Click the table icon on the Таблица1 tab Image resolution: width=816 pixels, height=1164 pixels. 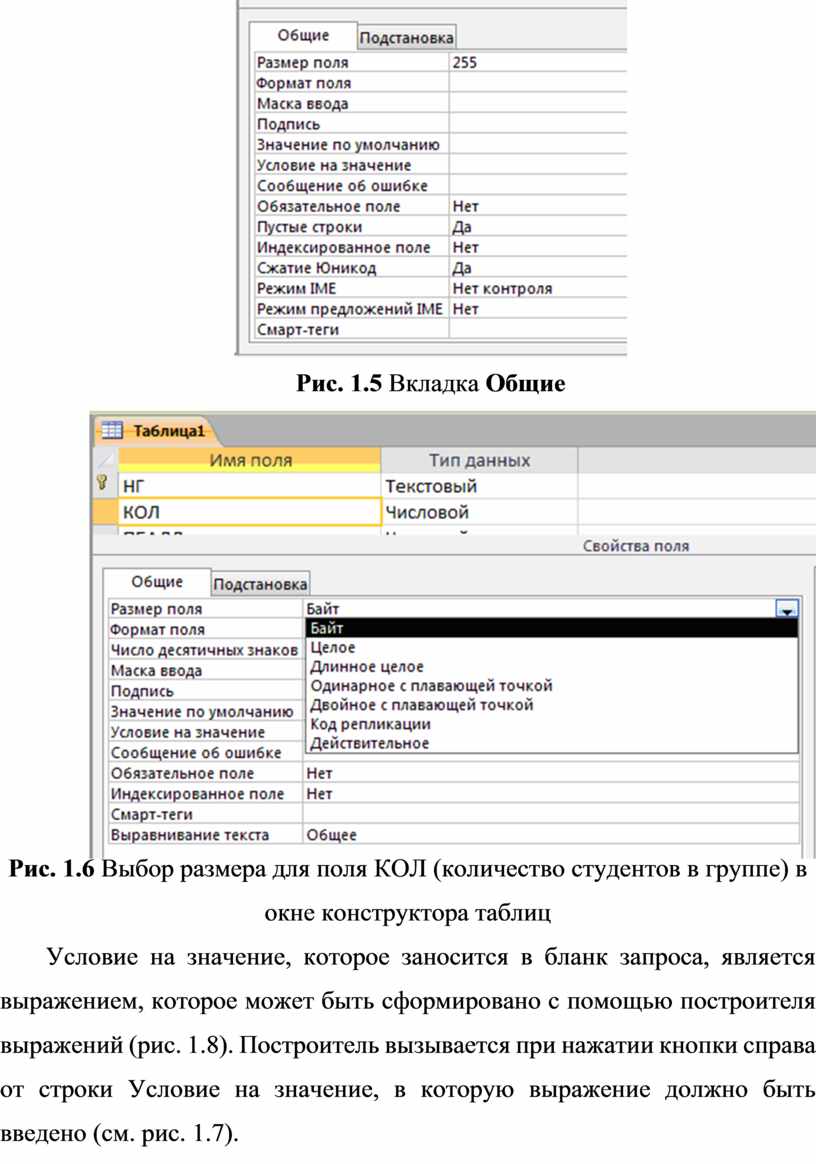112,430
